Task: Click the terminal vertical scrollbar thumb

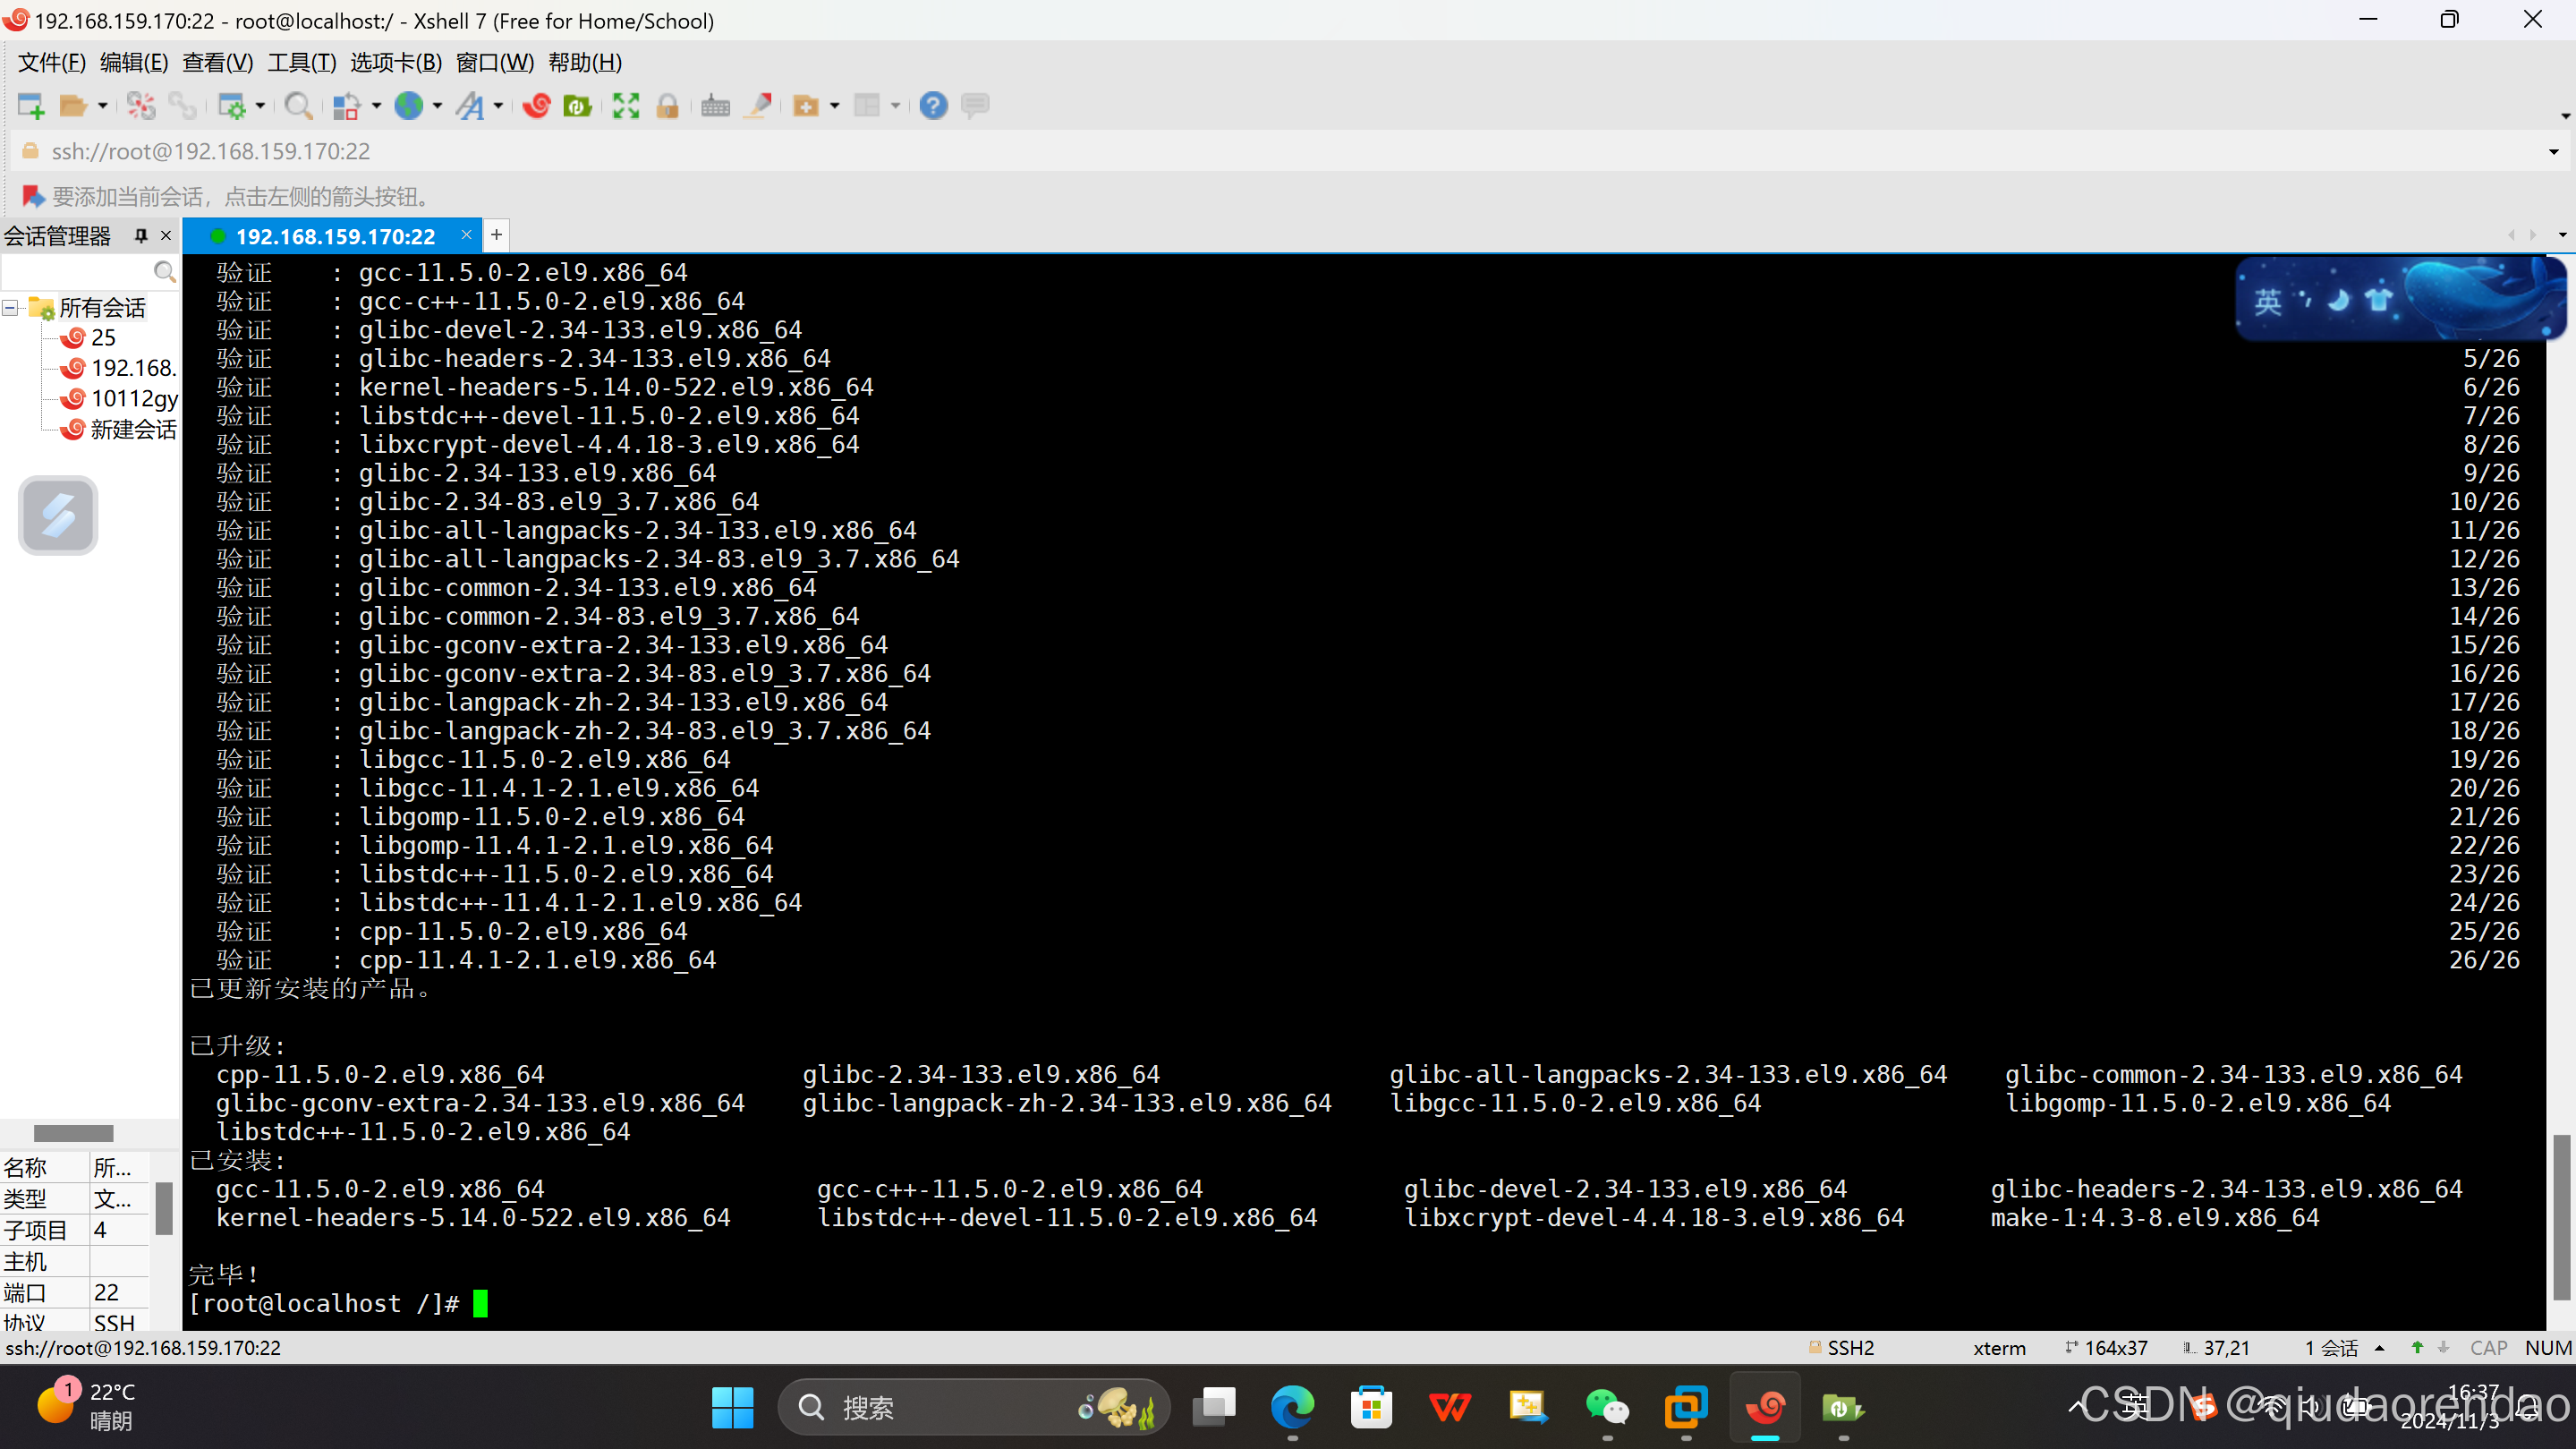Action: coord(2561,1215)
